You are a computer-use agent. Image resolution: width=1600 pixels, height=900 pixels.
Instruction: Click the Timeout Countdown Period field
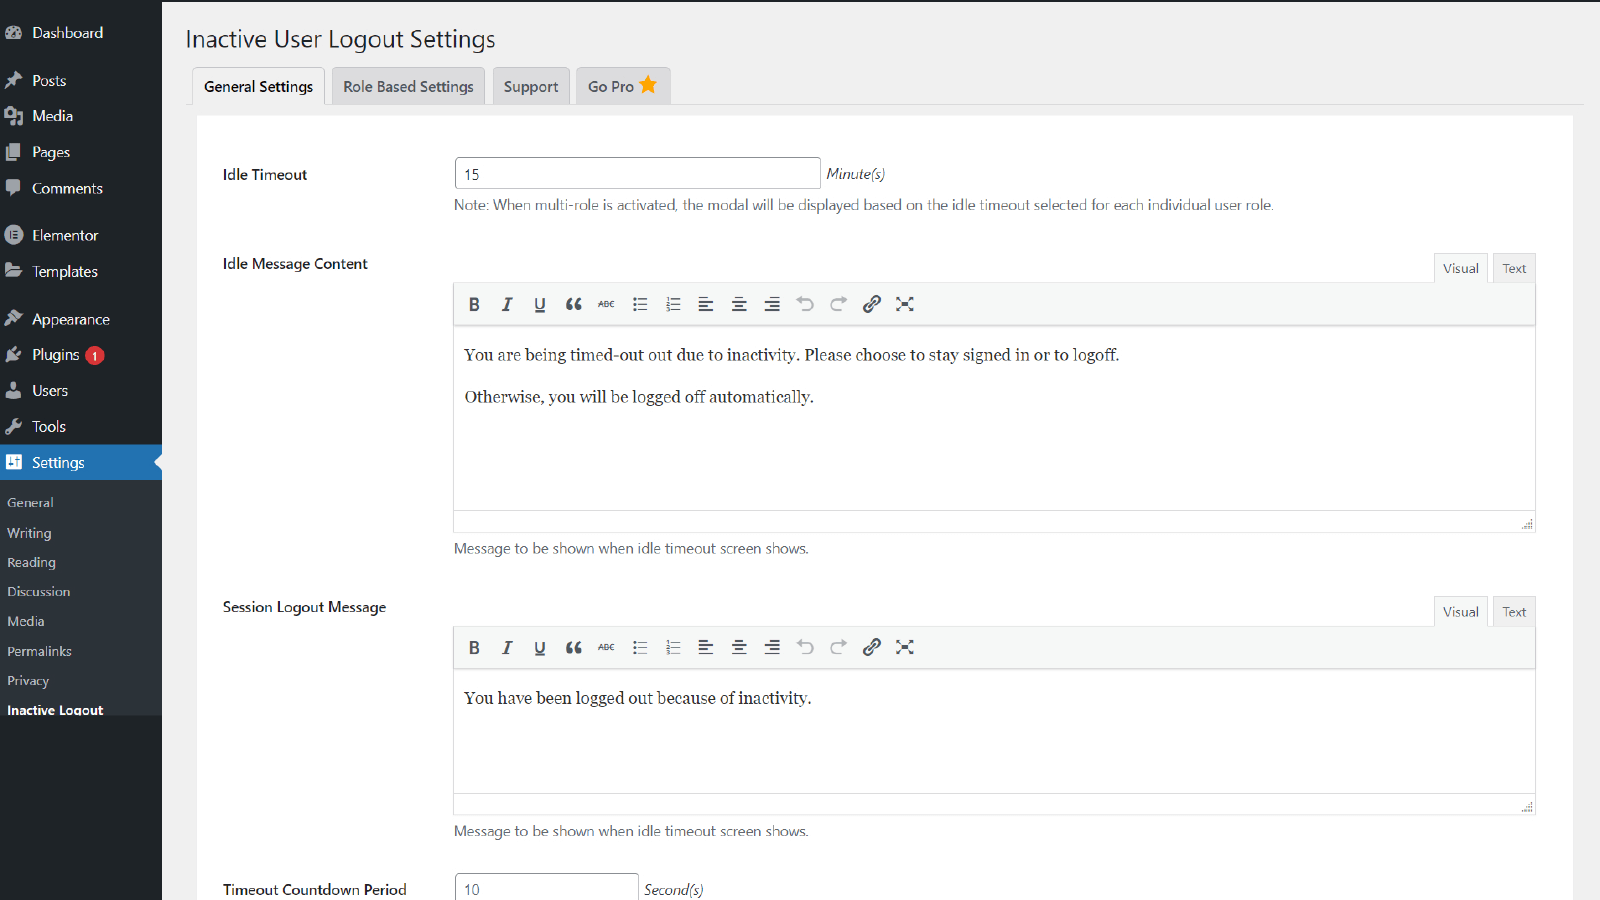pos(546,888)
